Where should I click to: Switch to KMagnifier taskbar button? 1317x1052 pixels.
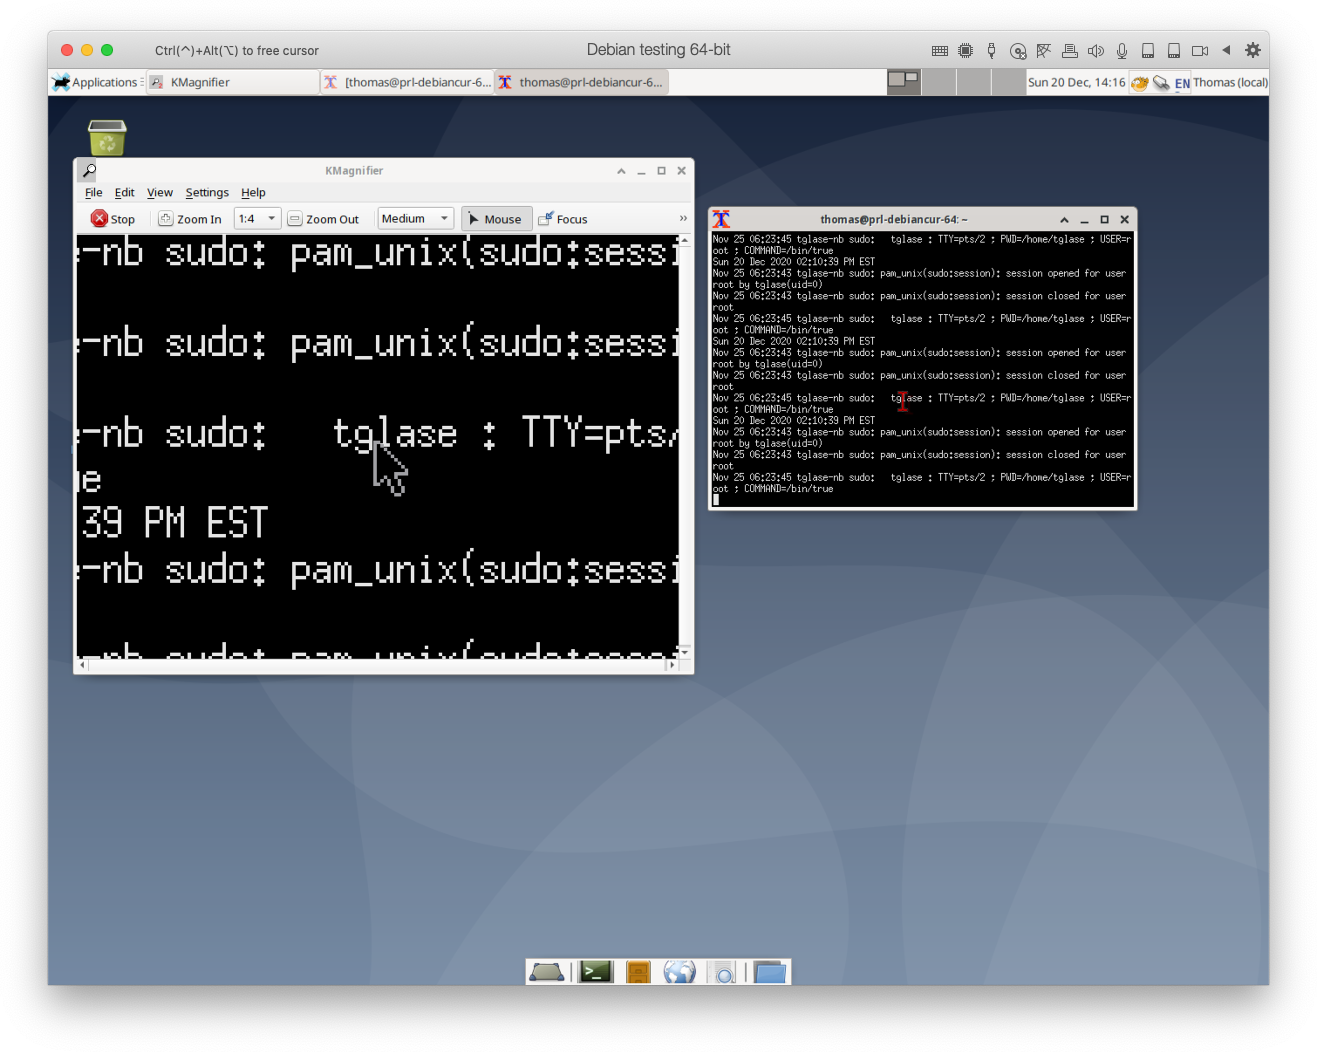pos(233,82)
